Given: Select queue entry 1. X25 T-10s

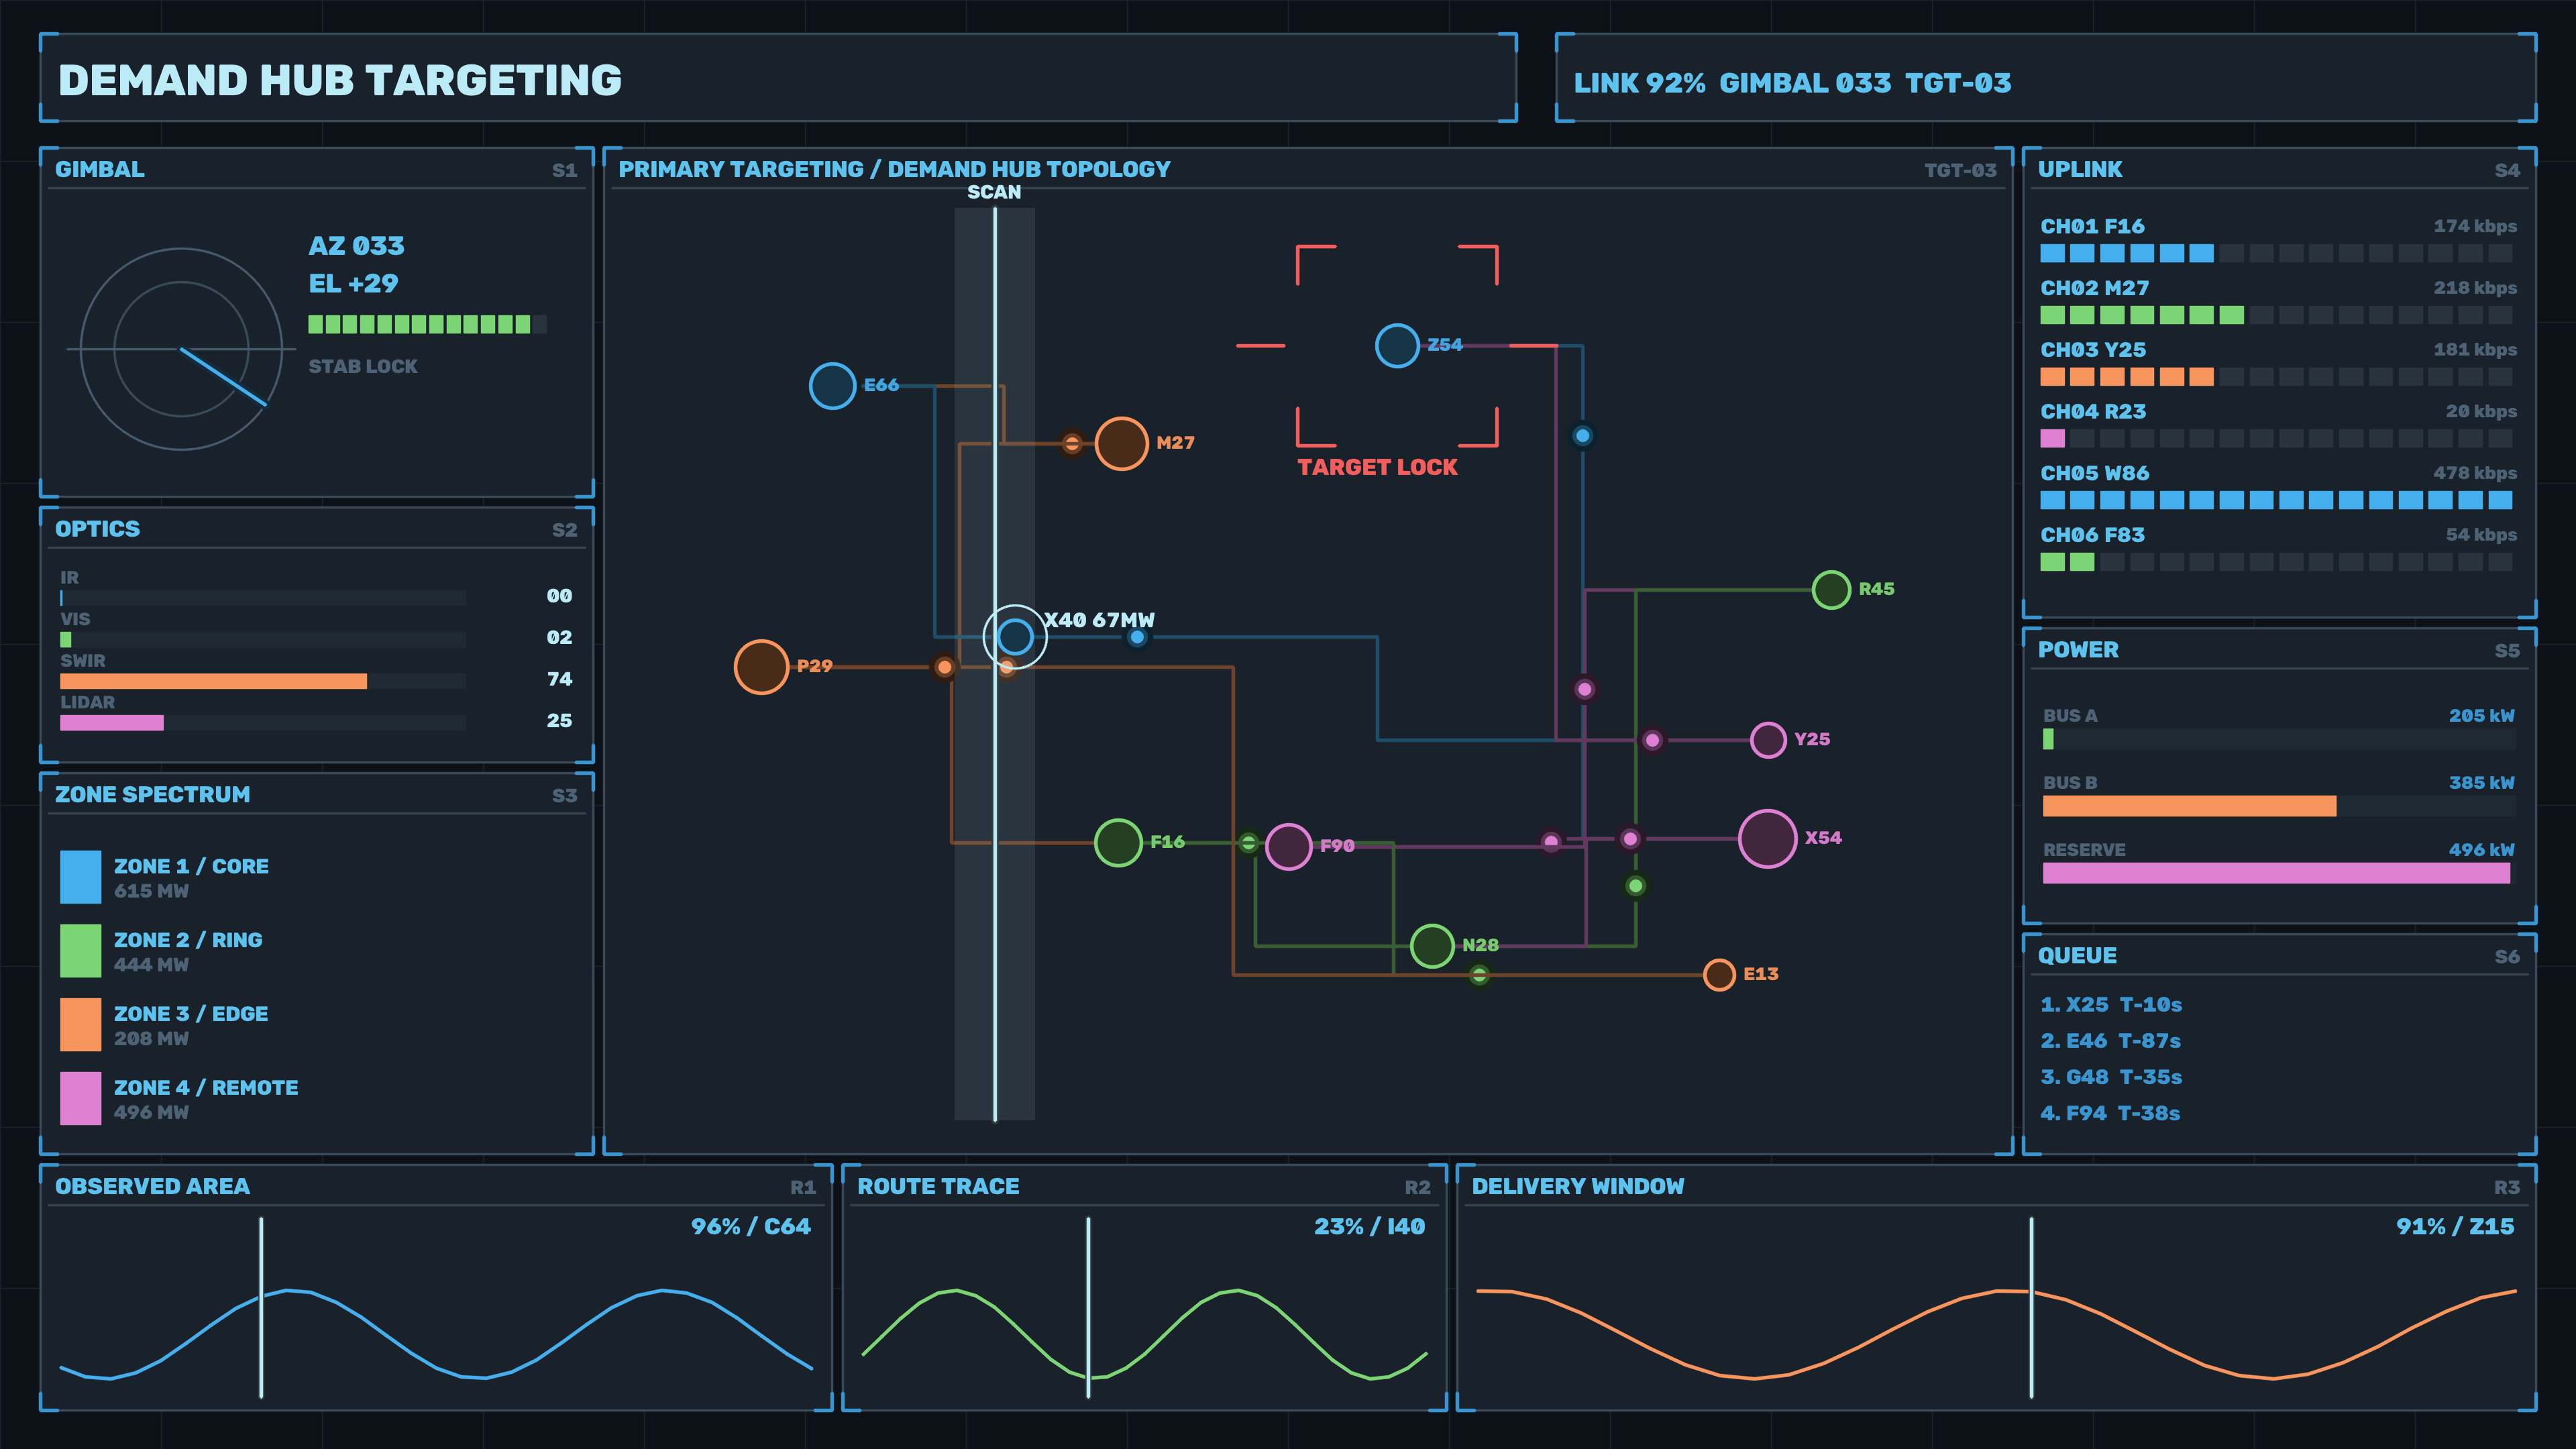Looking at the screenshot, I should coord(2111,1004).
